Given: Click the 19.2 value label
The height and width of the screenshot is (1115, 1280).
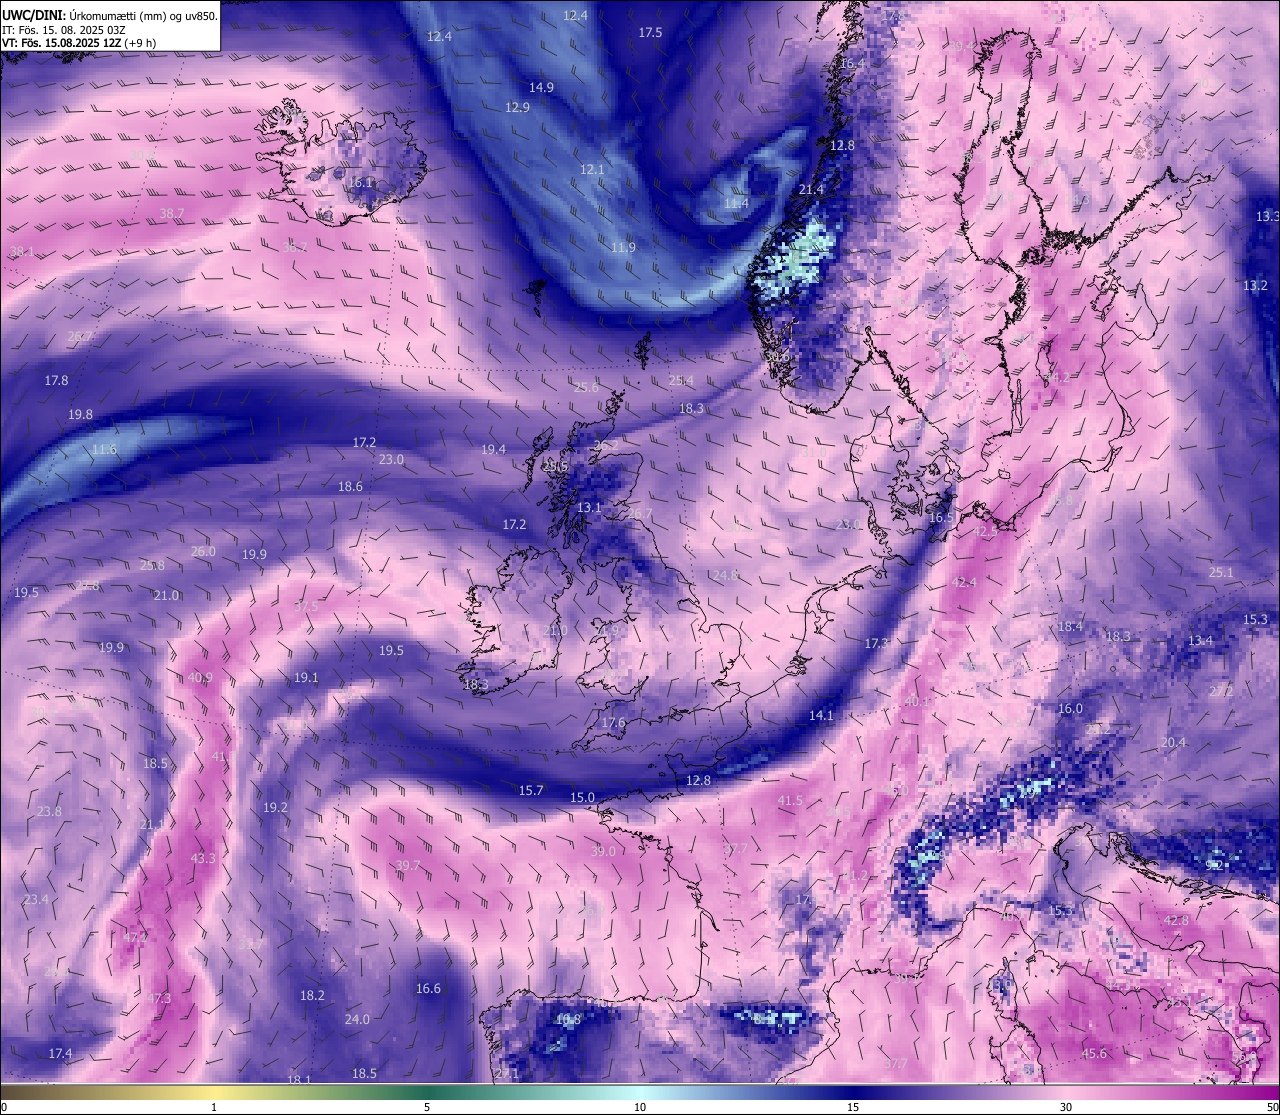Looking at the screenshot, I should [x=275, y=807].
